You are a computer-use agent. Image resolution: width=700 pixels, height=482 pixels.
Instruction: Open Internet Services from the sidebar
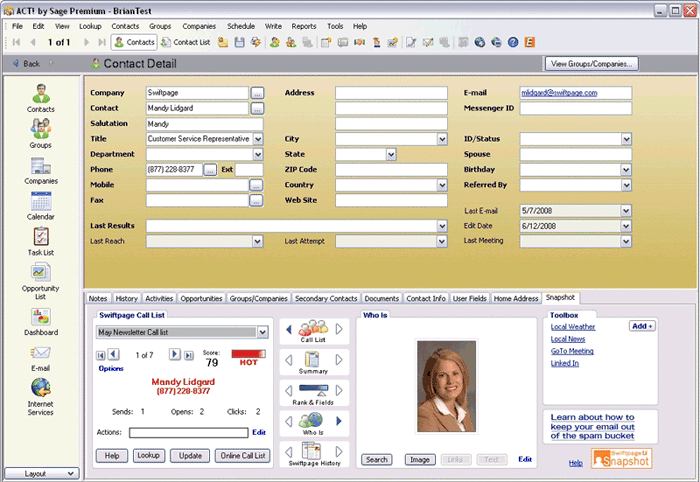coord(41,397)
